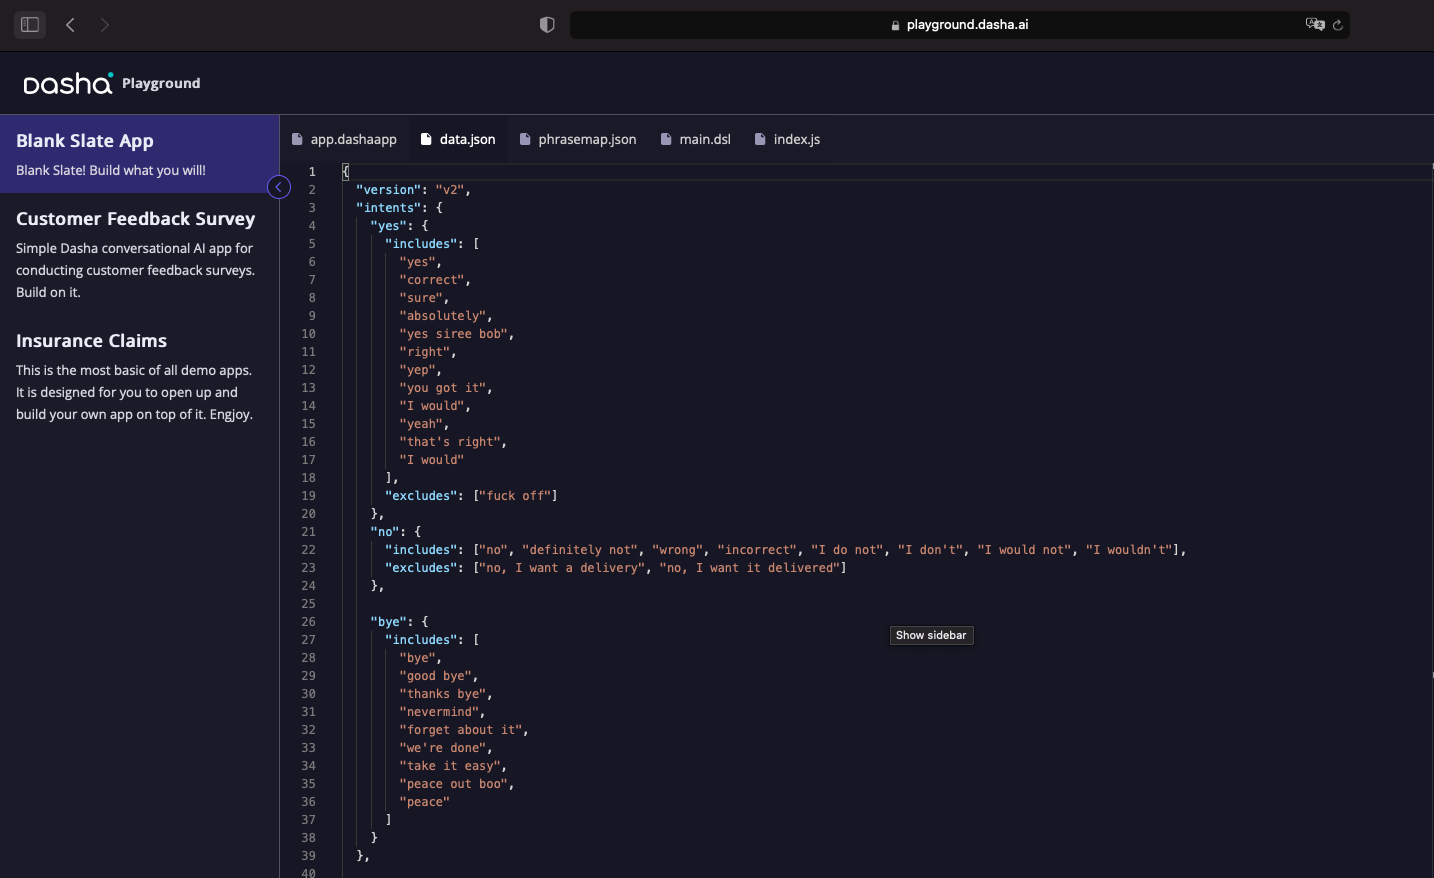The width and height of the screenshot is (1434, 878).
Task: Toggle the browser sidebar icon
Action: (x=30, y=25)
